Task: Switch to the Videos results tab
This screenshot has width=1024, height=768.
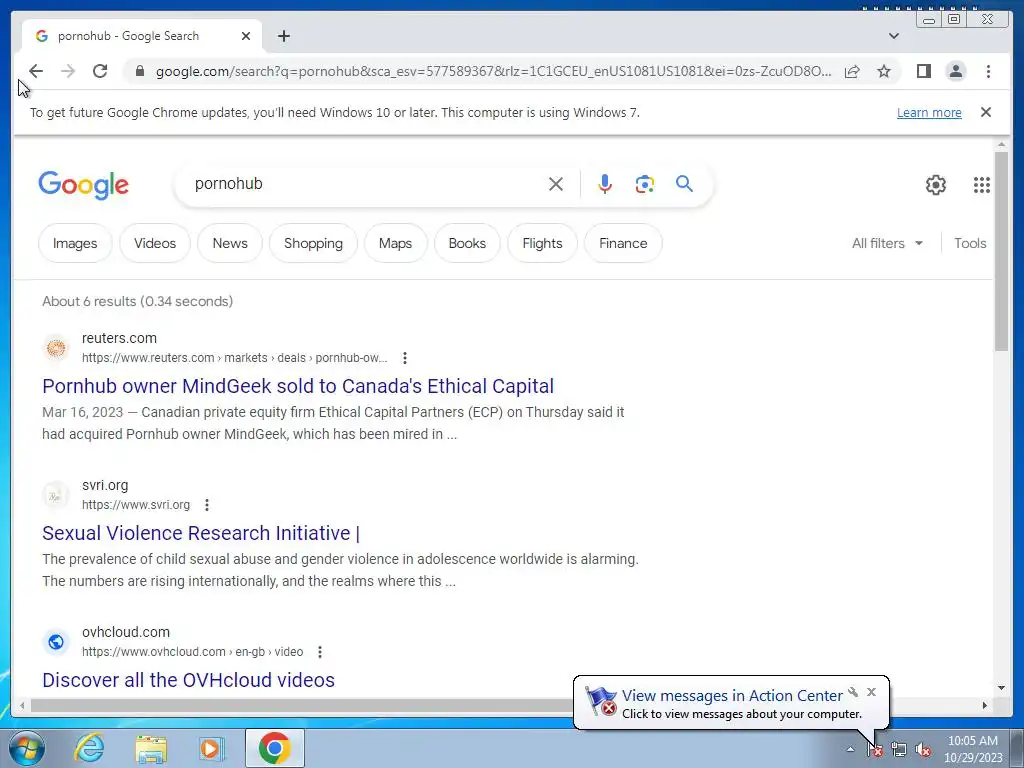Action: [x=155, y=243]
